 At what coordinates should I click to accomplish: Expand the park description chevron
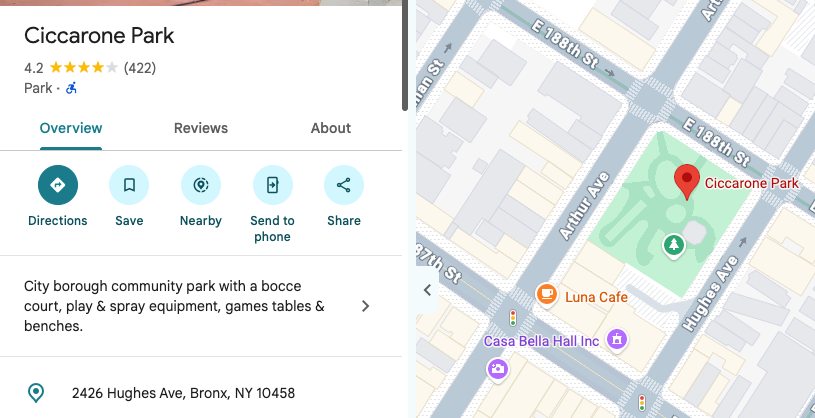tap(365, 306)
